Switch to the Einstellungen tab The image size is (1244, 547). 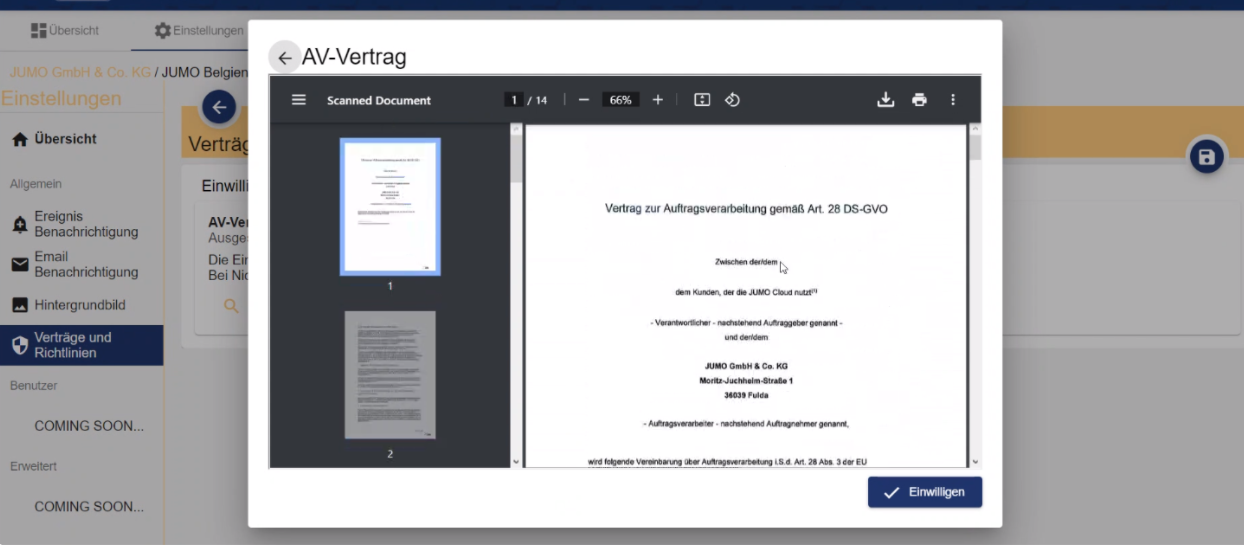coord(199,31)
